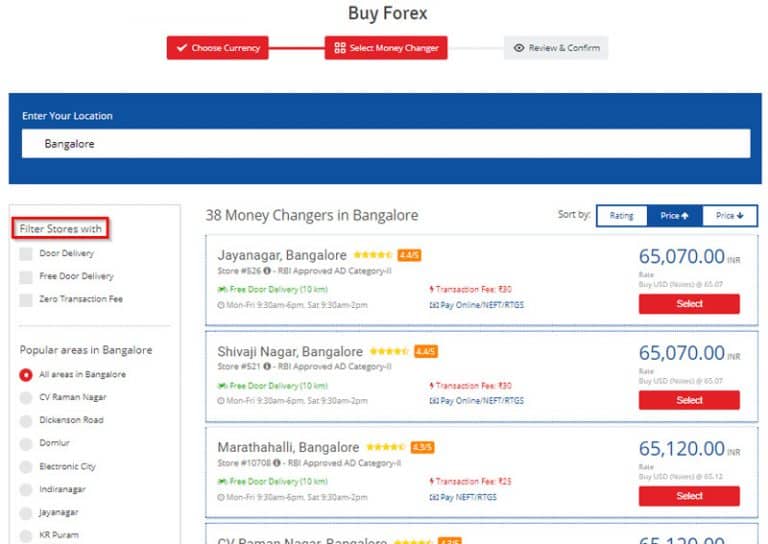Check the Free Door Delivery filter
This screenshot has height=544, width=768.
[26, 277]
